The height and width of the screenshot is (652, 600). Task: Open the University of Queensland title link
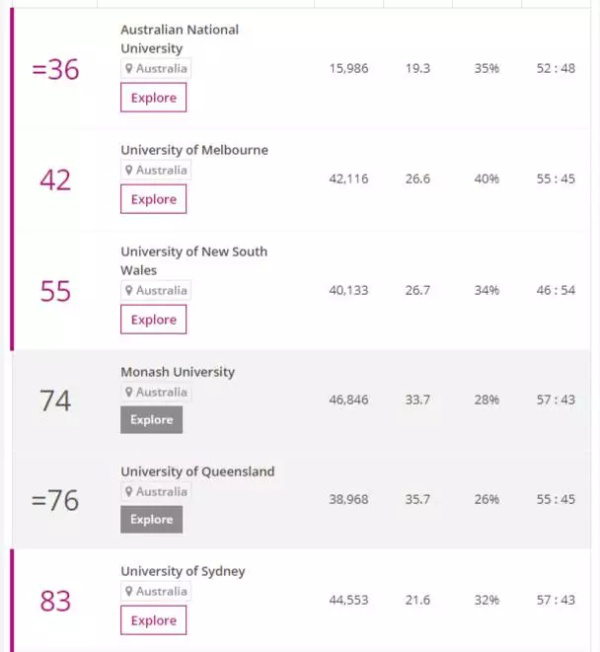click(x=198, y=472)
